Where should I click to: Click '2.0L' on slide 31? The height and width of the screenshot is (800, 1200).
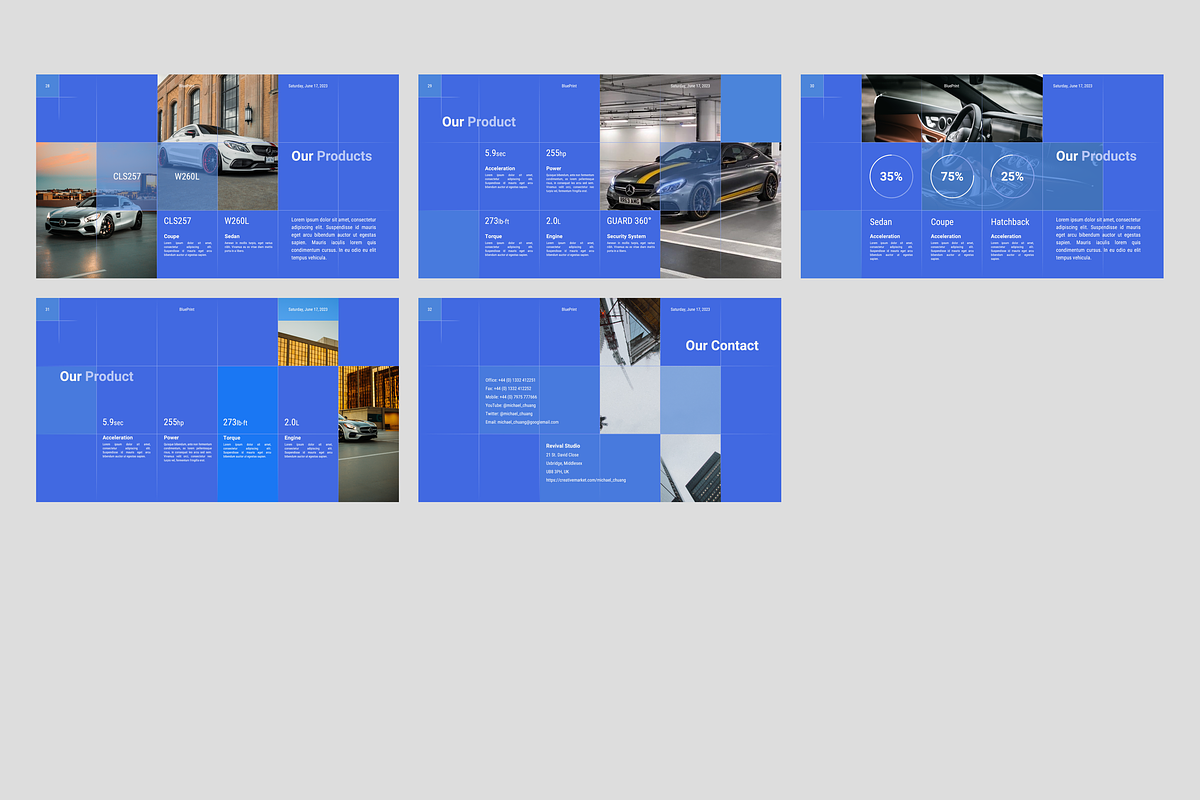coord(292,423)
